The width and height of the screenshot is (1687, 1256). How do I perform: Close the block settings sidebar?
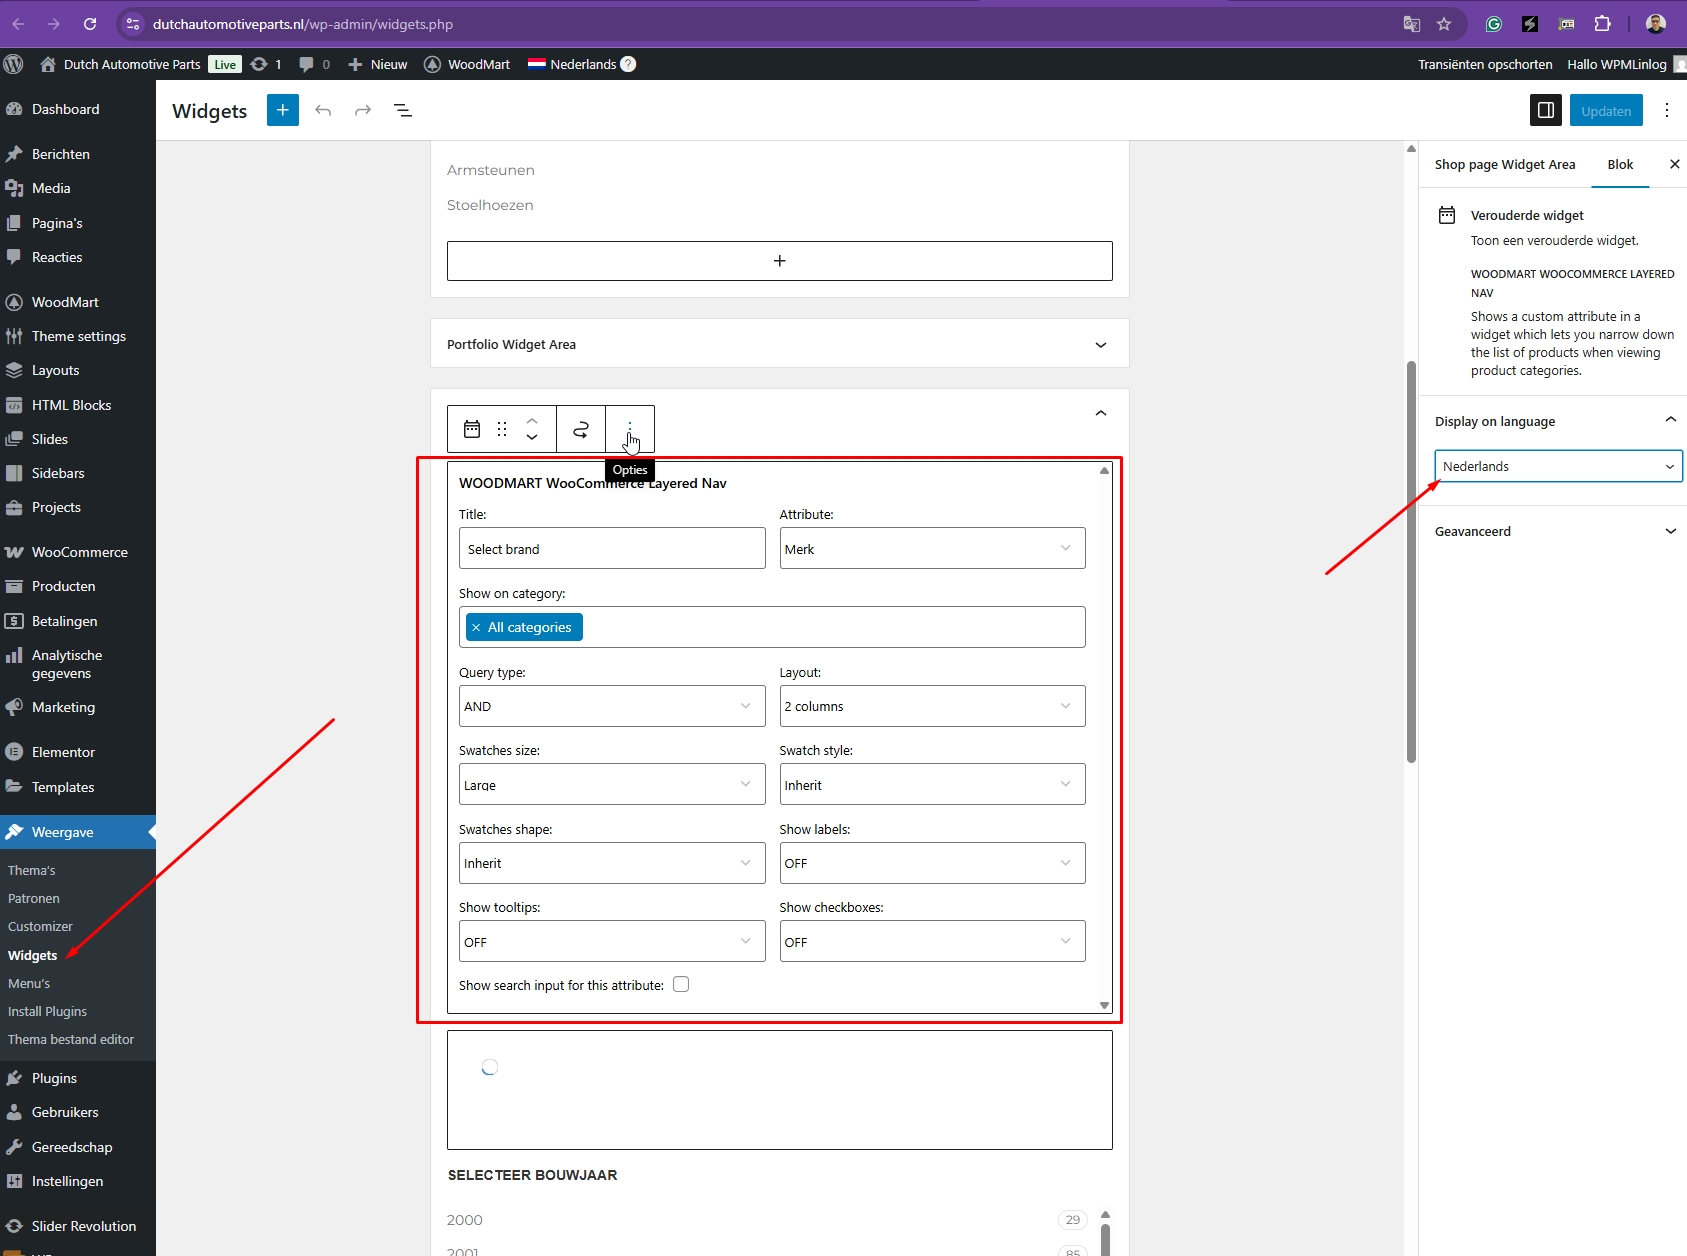(1674, 164)
